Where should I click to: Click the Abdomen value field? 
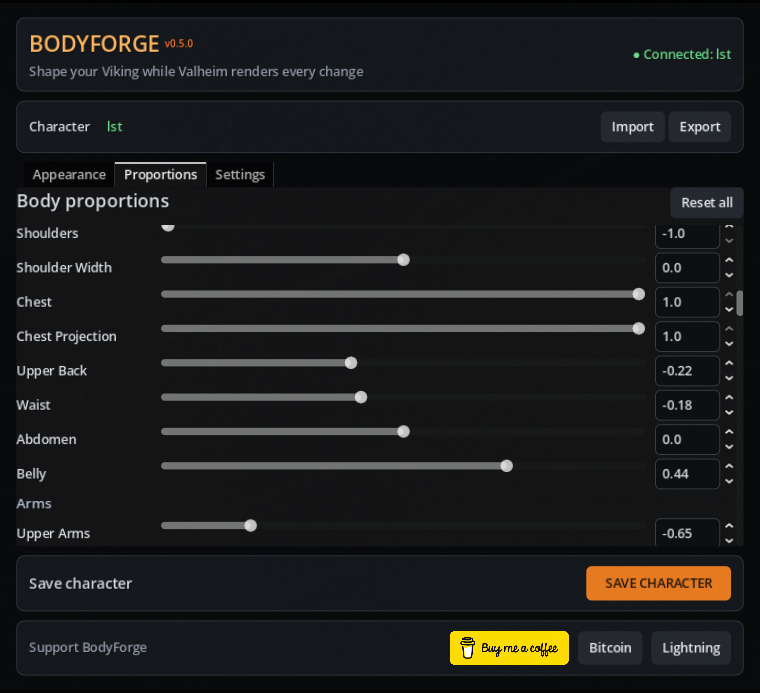[x=687, y=440]
